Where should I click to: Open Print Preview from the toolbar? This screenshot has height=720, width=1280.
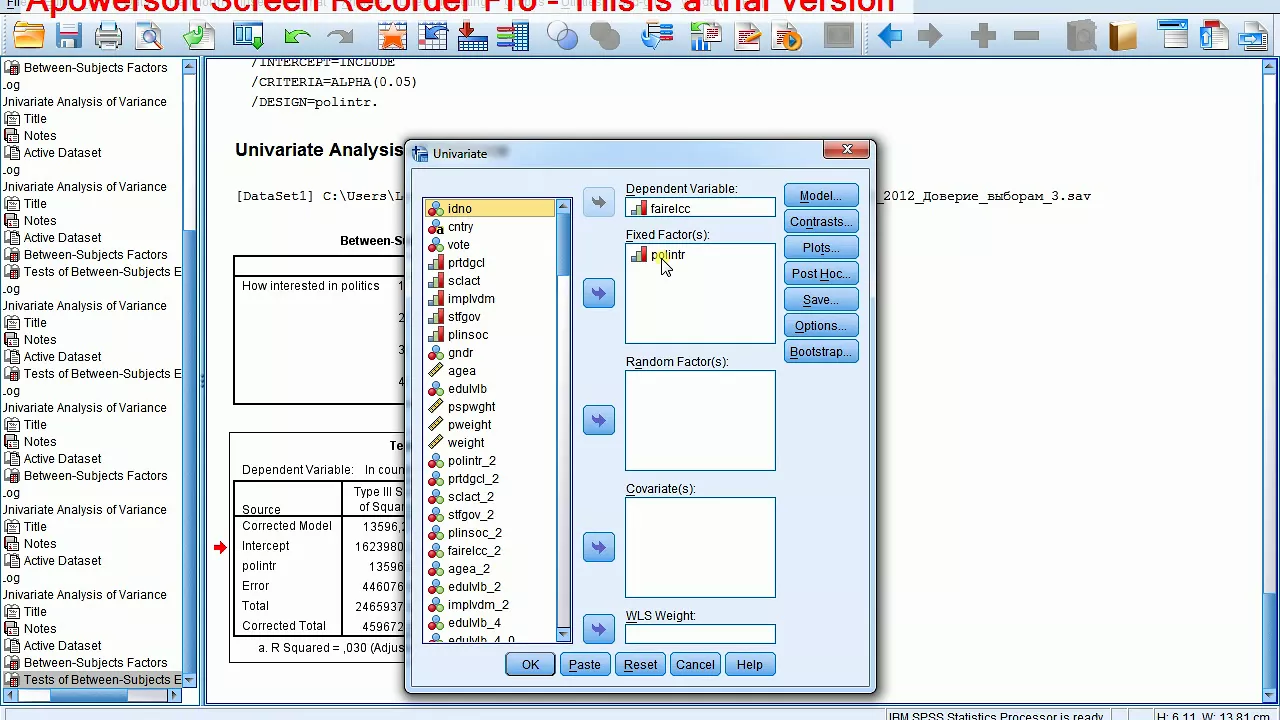(150, 37)
